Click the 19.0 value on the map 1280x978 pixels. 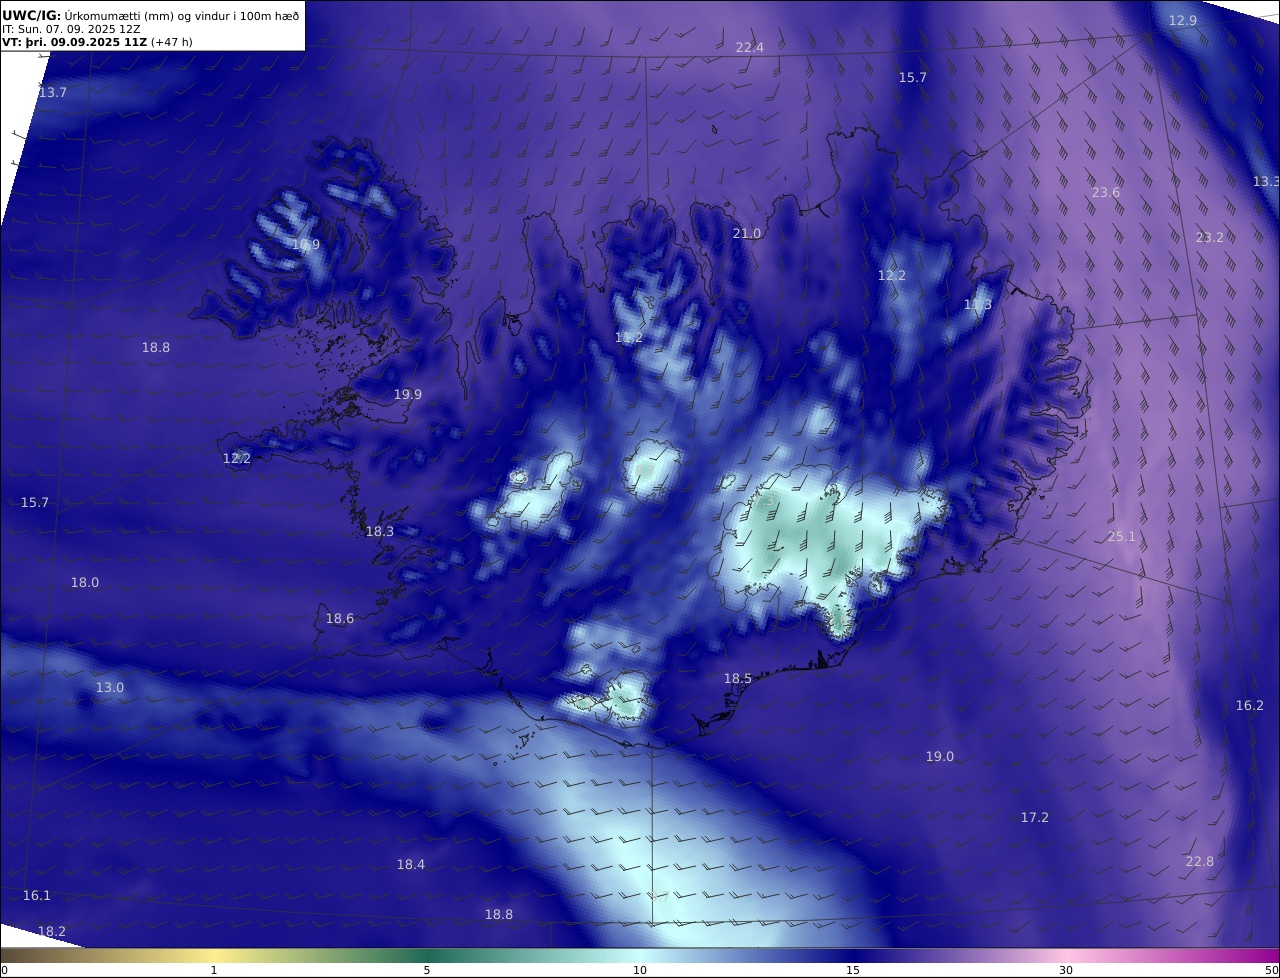pyautogui.click(x=939, y=756)
